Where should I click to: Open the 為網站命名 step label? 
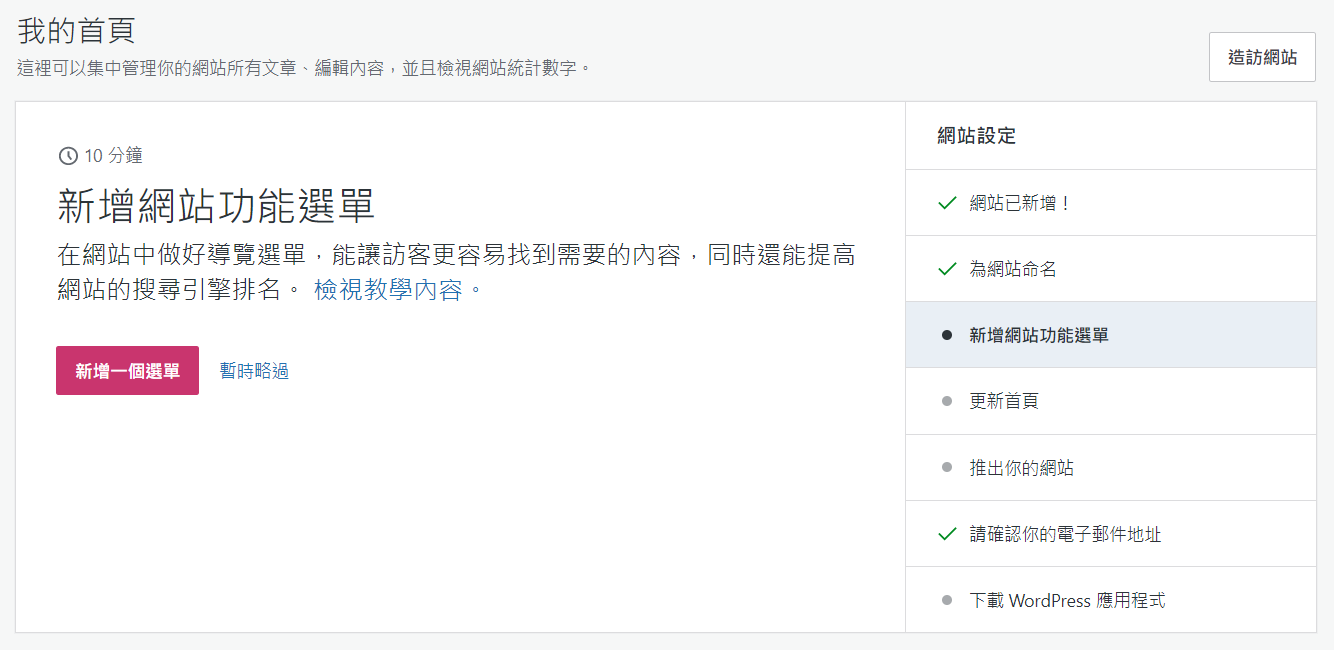tap(1013, 269)
